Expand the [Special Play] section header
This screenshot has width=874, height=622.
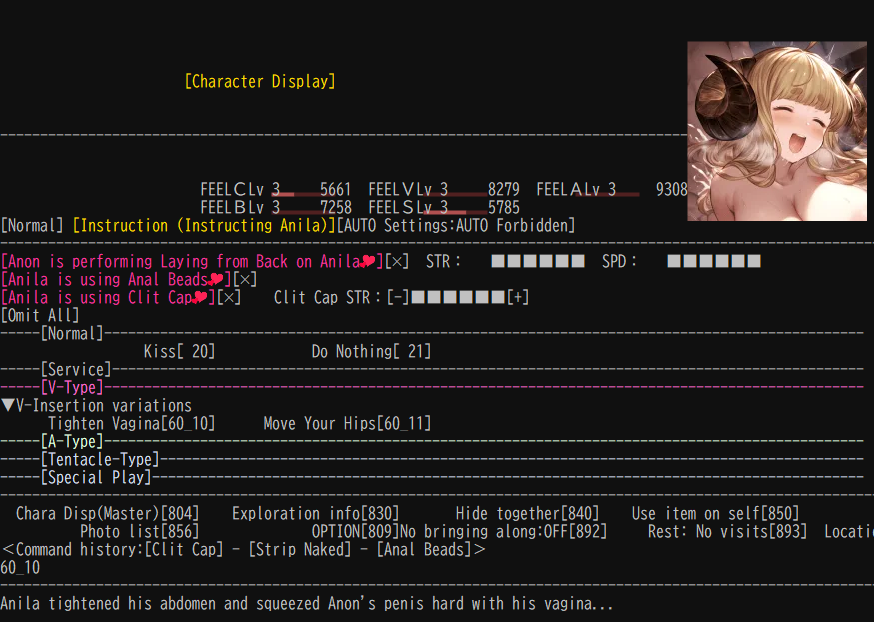pyautogui.click(x=96, y=478)
